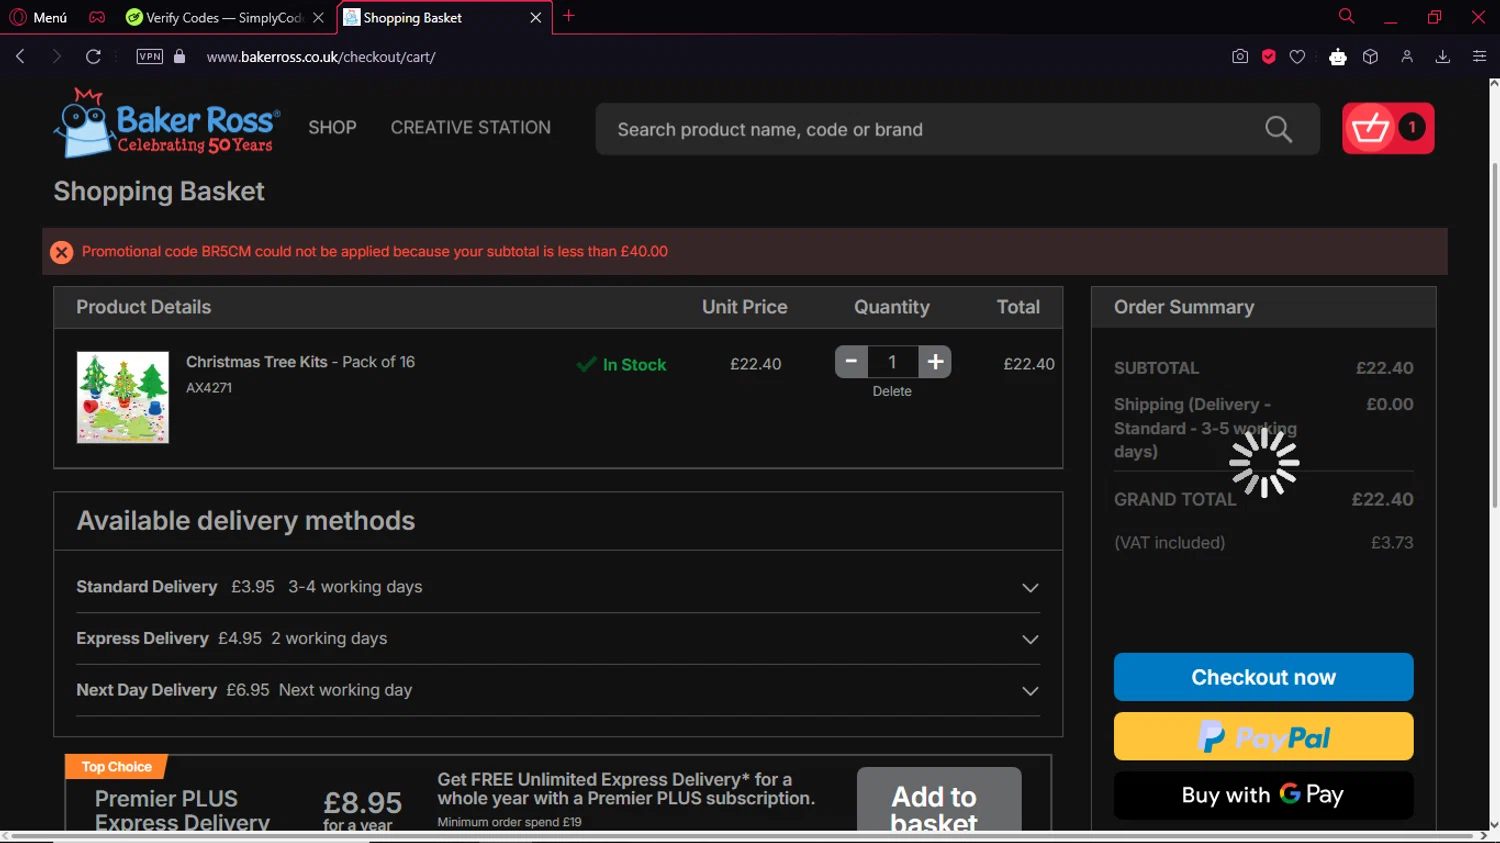Open the extensions cube icon
The width and height of the screenshot is (1500, 843).
1371,57
